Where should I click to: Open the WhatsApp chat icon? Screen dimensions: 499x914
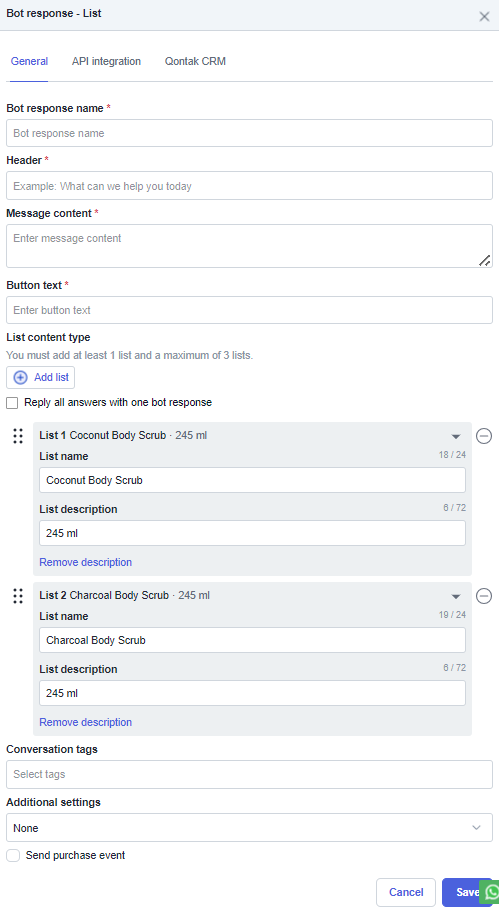491,892
